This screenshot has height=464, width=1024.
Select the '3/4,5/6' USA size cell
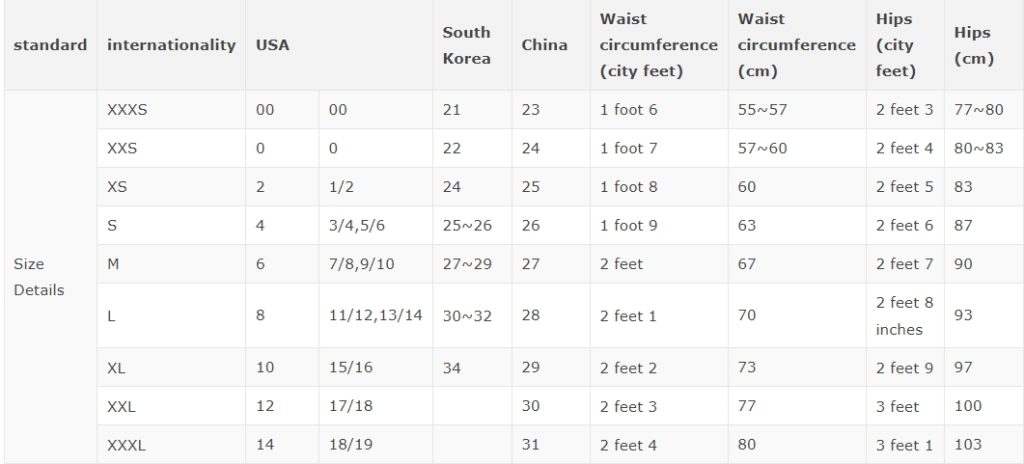pyautogui.click(x=376, y=225)
